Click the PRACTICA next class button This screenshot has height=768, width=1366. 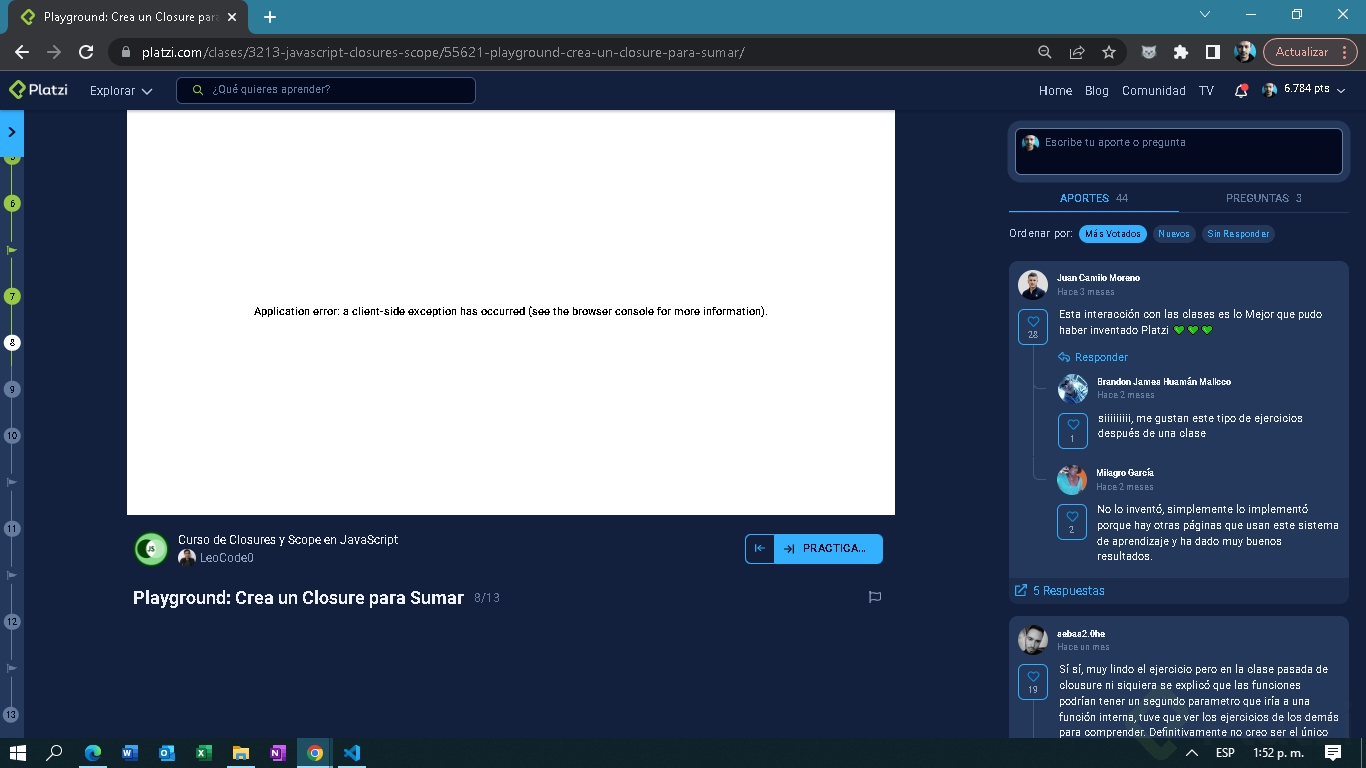(x=828, y=549)
